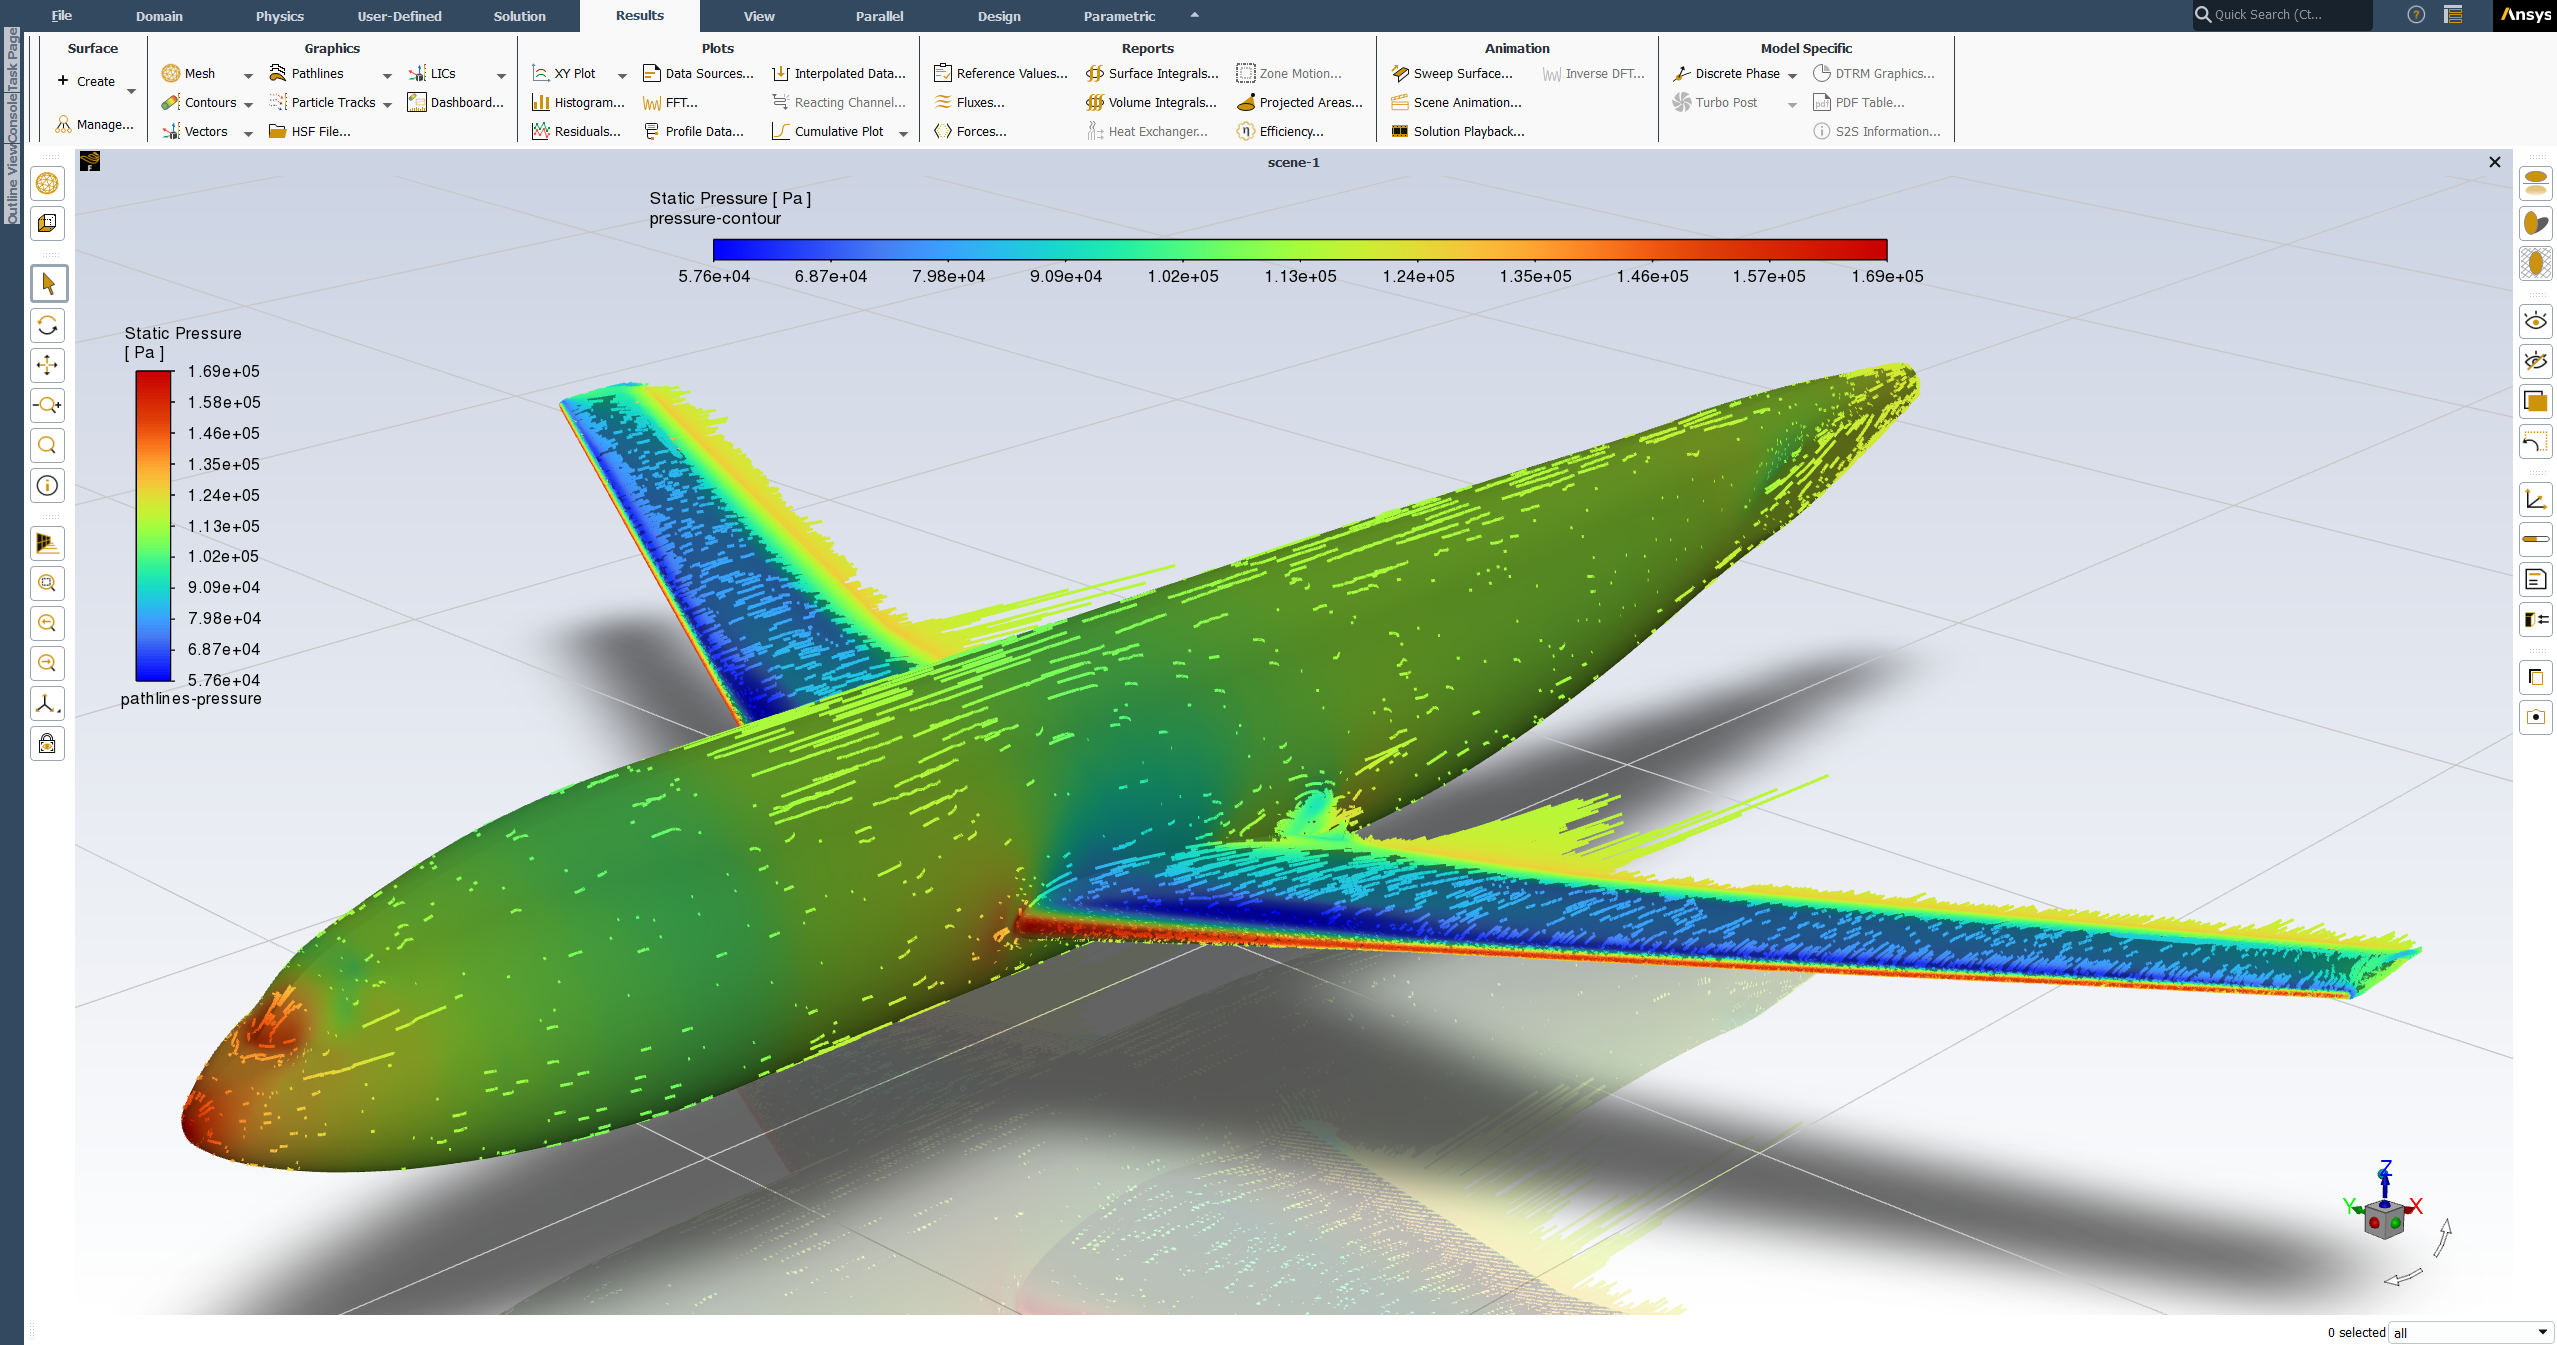The image size is (2557, 1345).
Task: Hide selected surfaces crossed-eye icon
Action: tap(2535, 362)
